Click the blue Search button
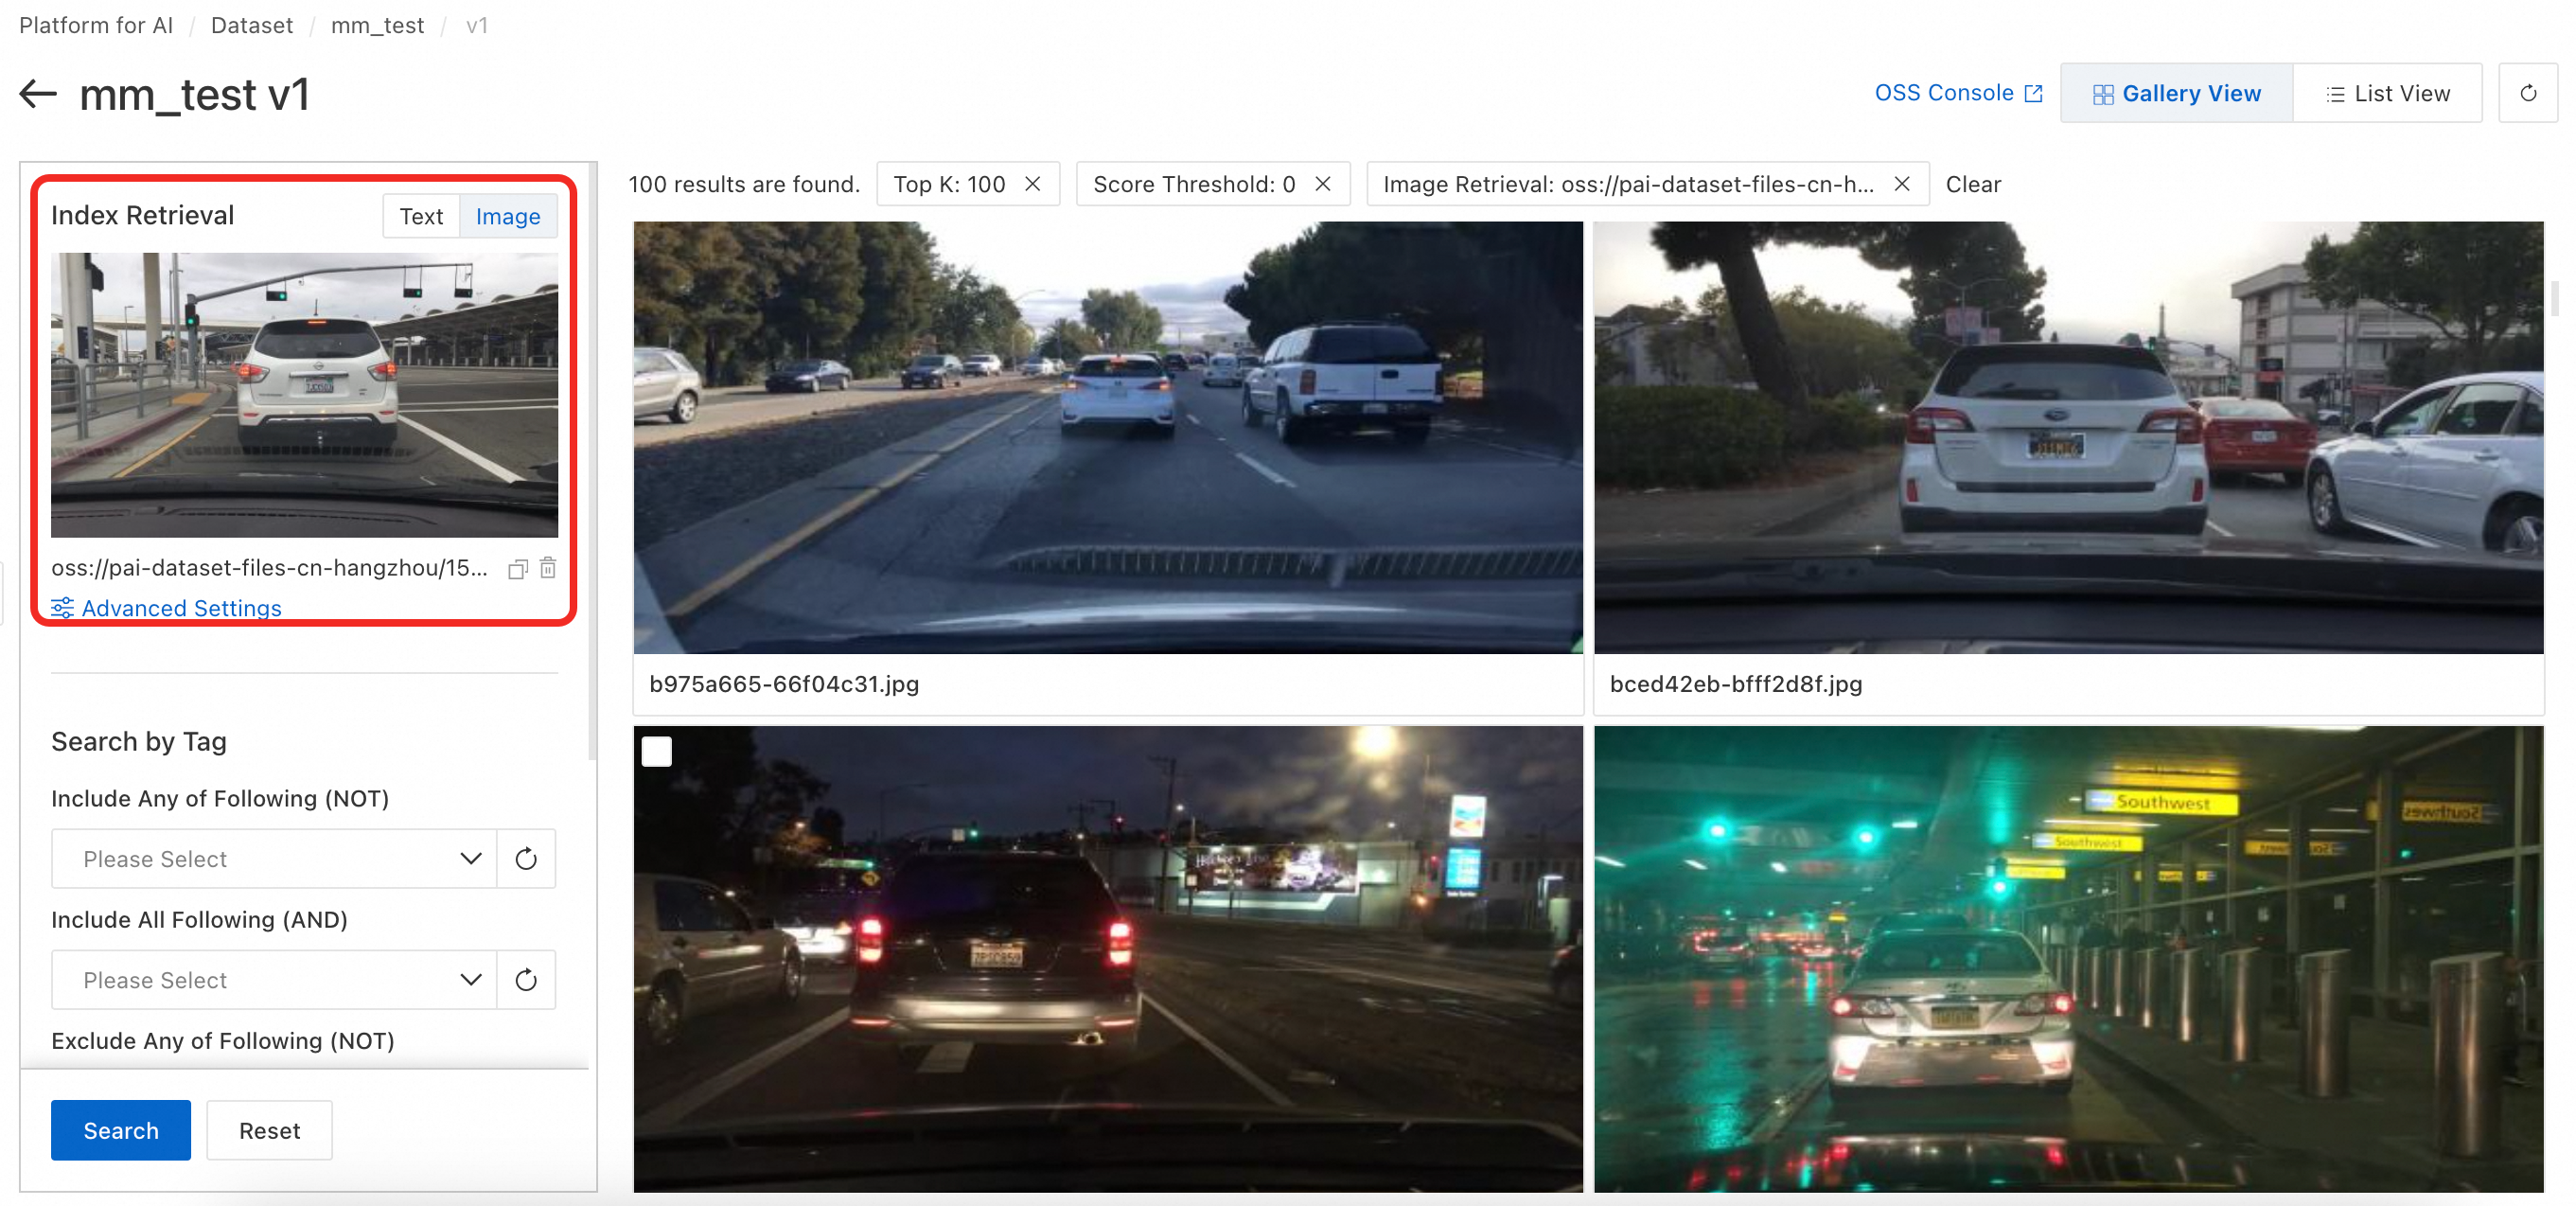The height and width of the screenshot is (1206, 2576). click(x=121, y=1130)
